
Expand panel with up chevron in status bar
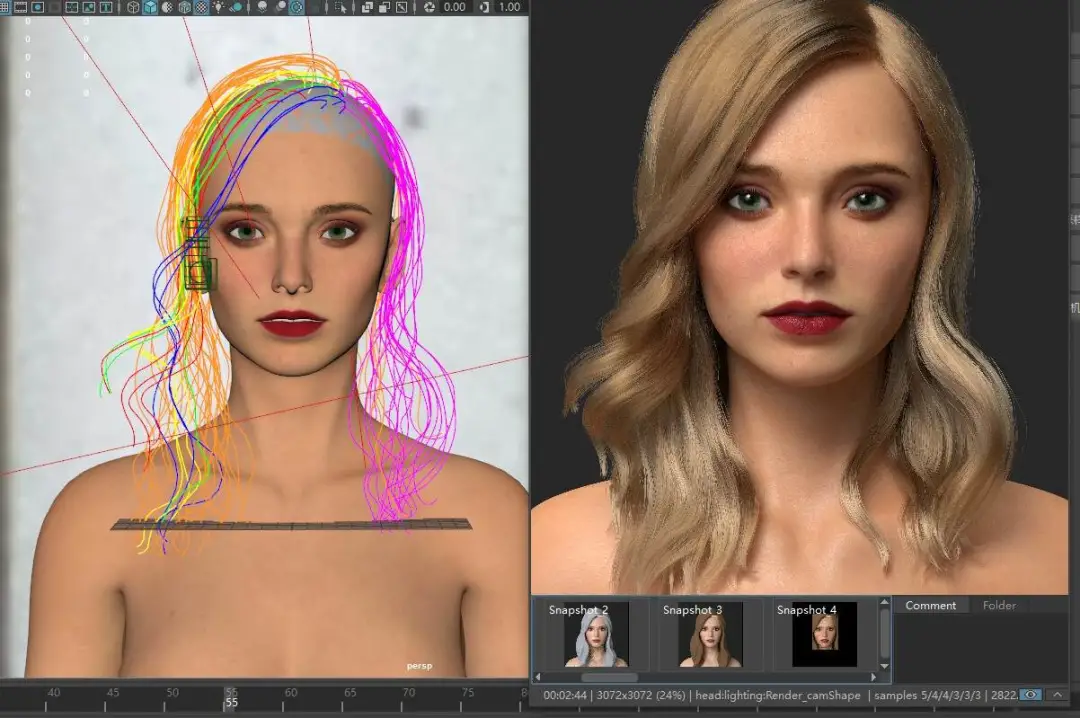[x=1058, y=694]
